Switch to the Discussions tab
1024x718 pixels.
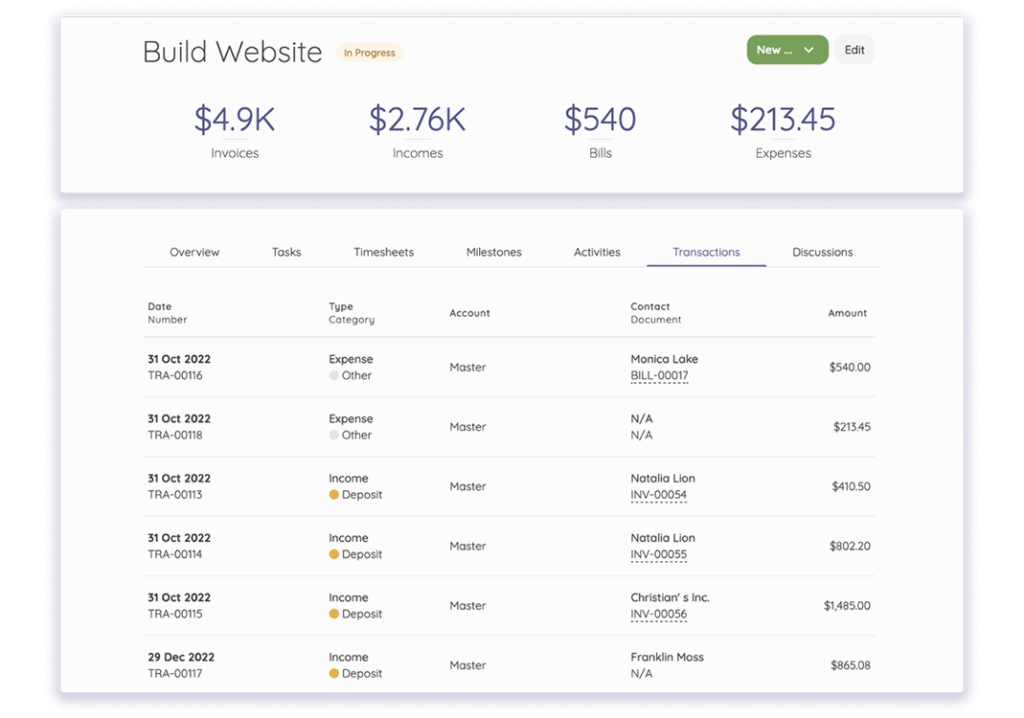pos(822,252)
